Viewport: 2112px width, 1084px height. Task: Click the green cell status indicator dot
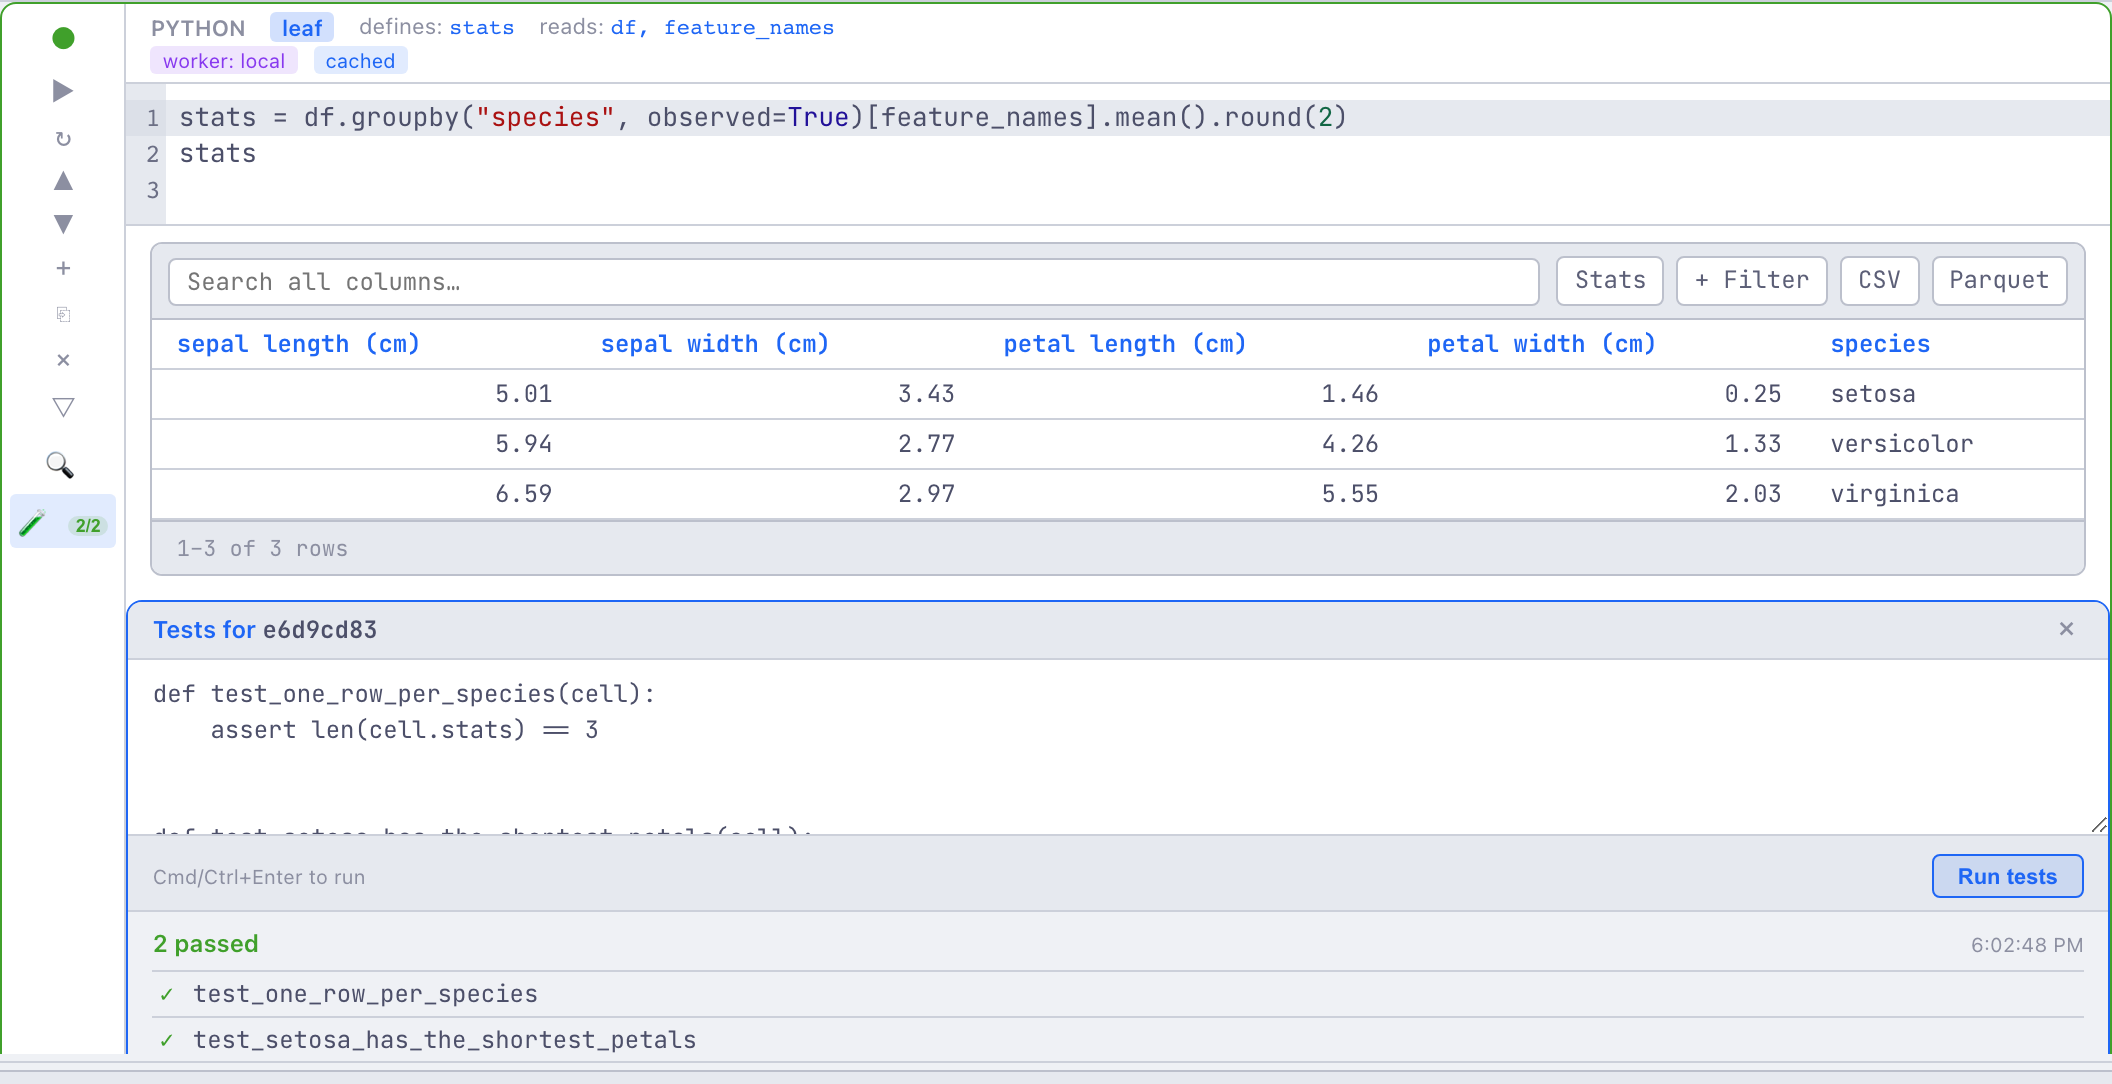(x=63, y=38)
